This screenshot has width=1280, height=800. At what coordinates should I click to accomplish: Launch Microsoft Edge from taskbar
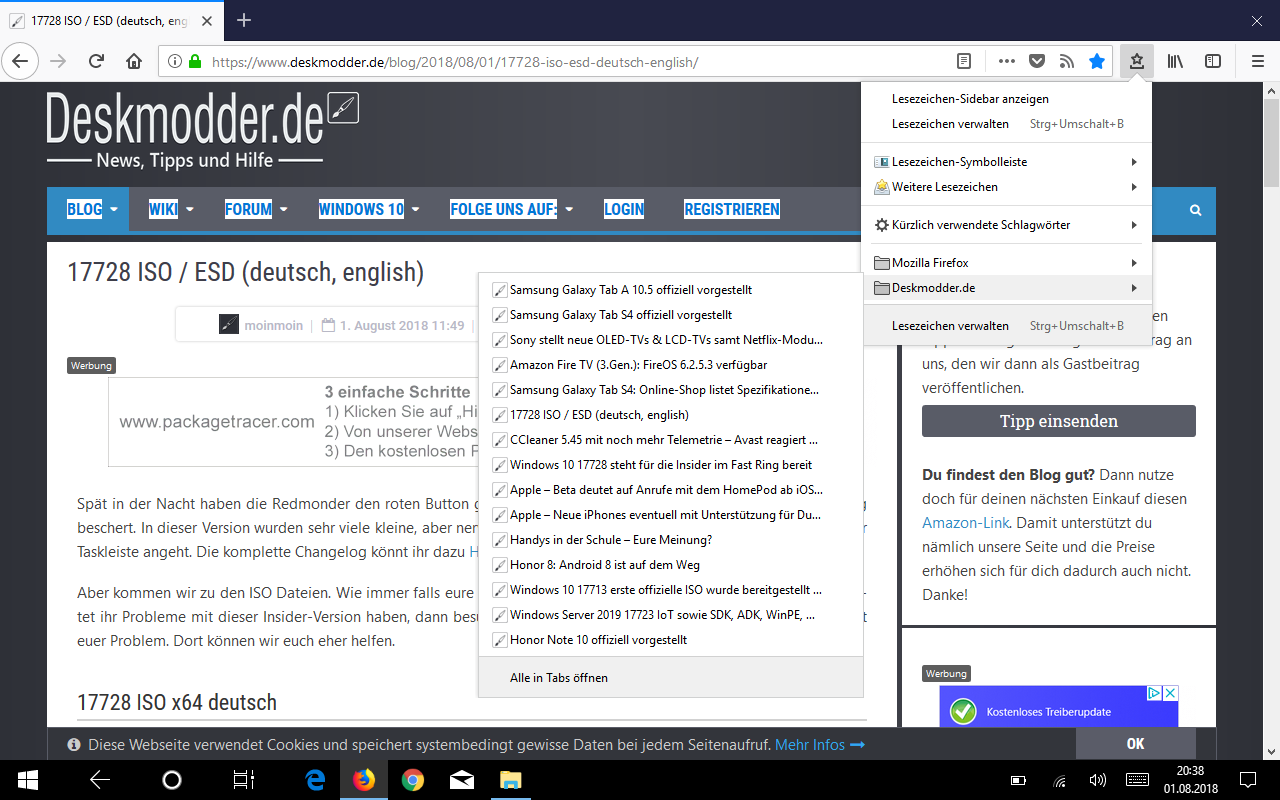tap(316, 780)
